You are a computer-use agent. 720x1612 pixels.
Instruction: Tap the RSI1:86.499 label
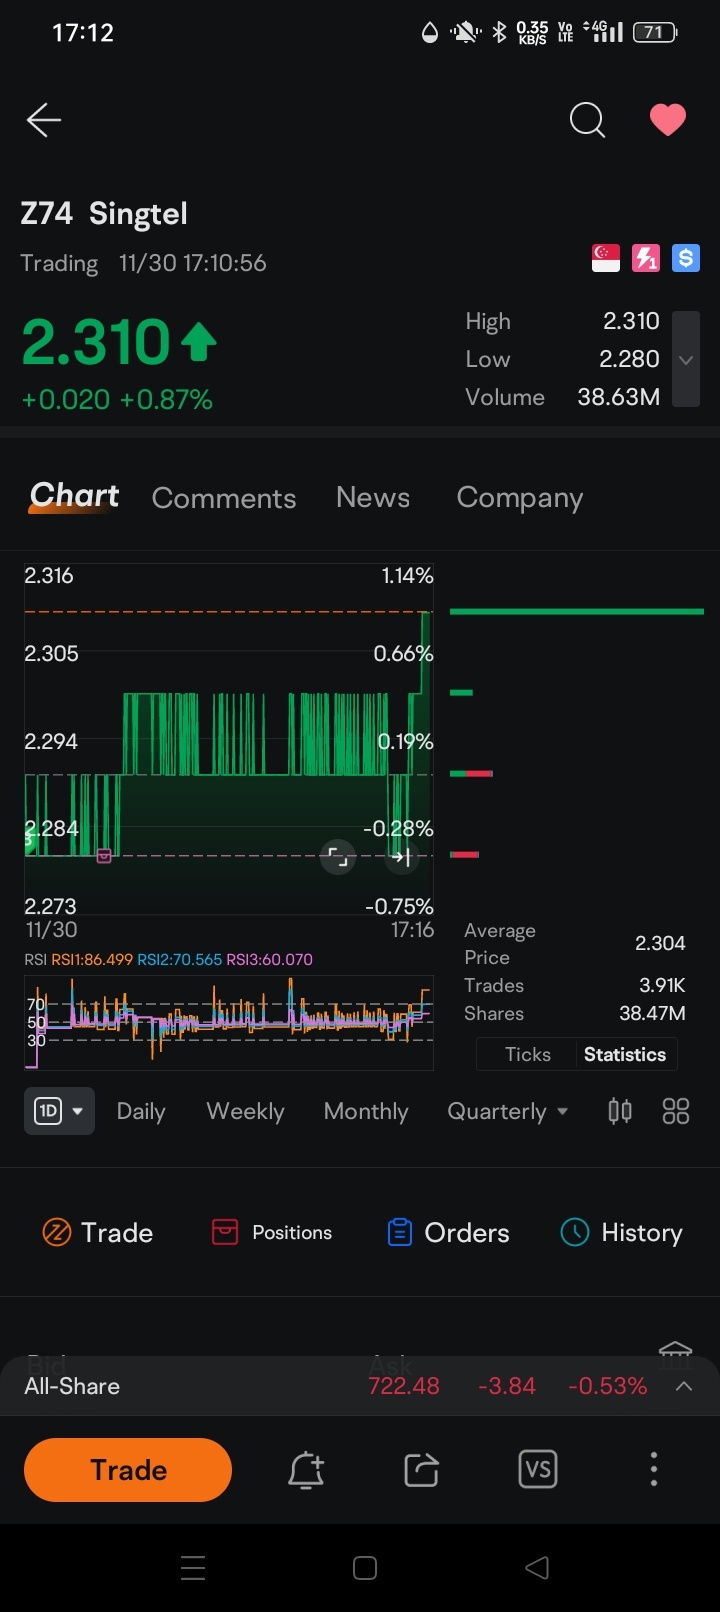91,959
